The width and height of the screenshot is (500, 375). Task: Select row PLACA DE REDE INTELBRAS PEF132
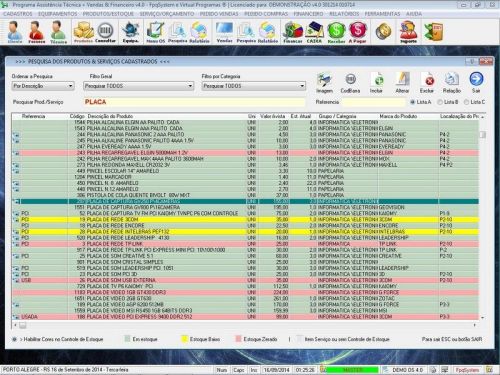(x=245, y=232)
